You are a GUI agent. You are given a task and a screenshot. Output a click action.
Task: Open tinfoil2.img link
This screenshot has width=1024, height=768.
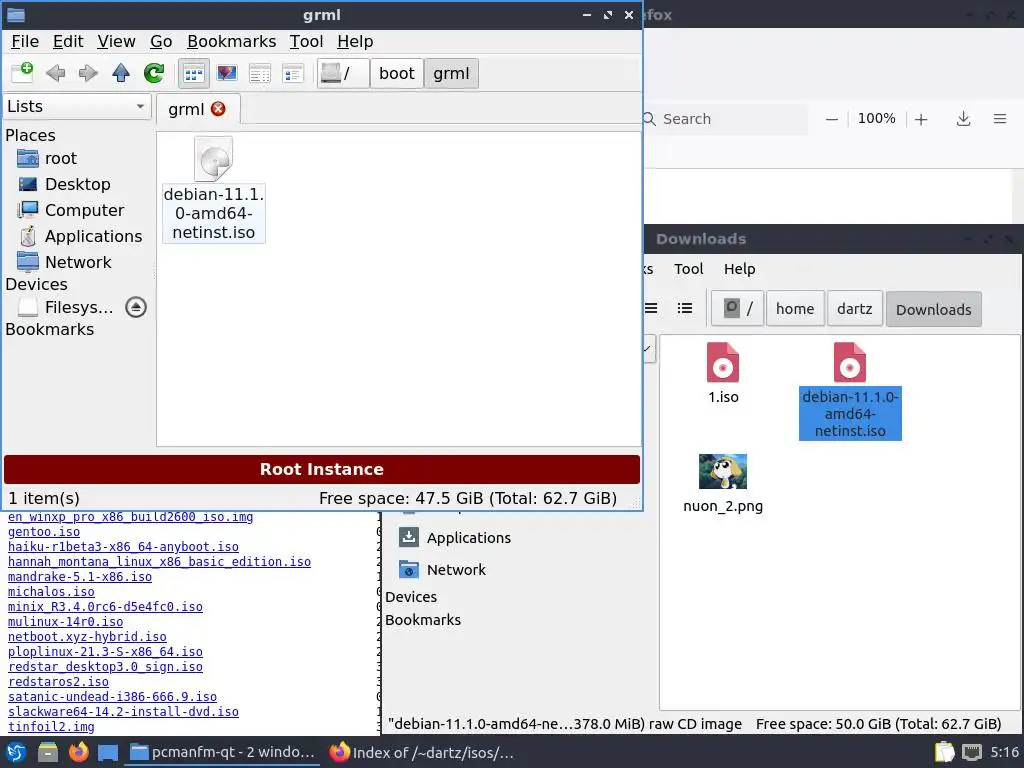coord(51,727)
